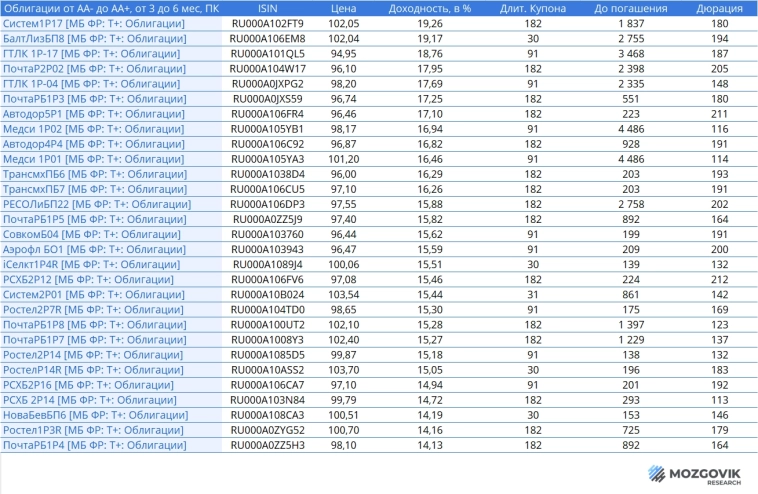Click the Цена column header

[343, 8]
